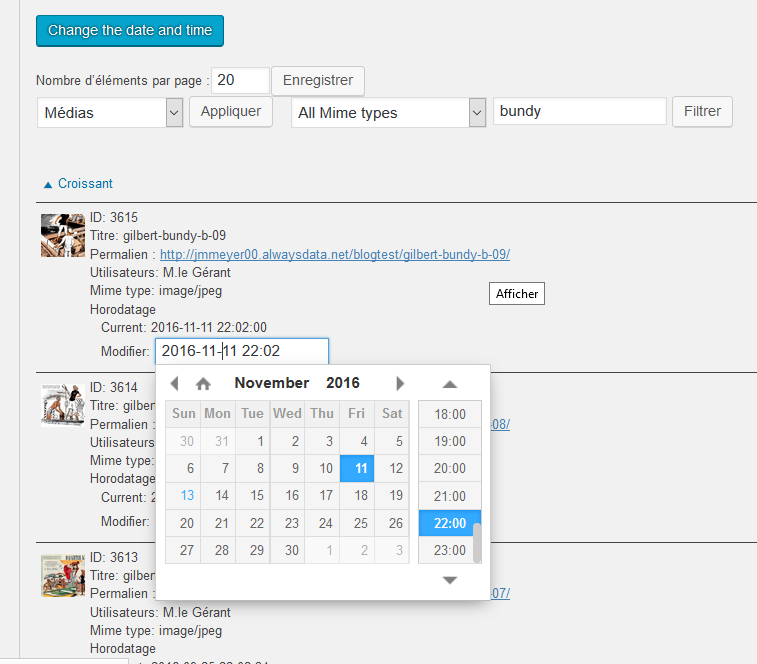Image resolution: width=757 pixels, height=664 pixels.
Task: Click up arrow above time list
Action: click(449, 384)
